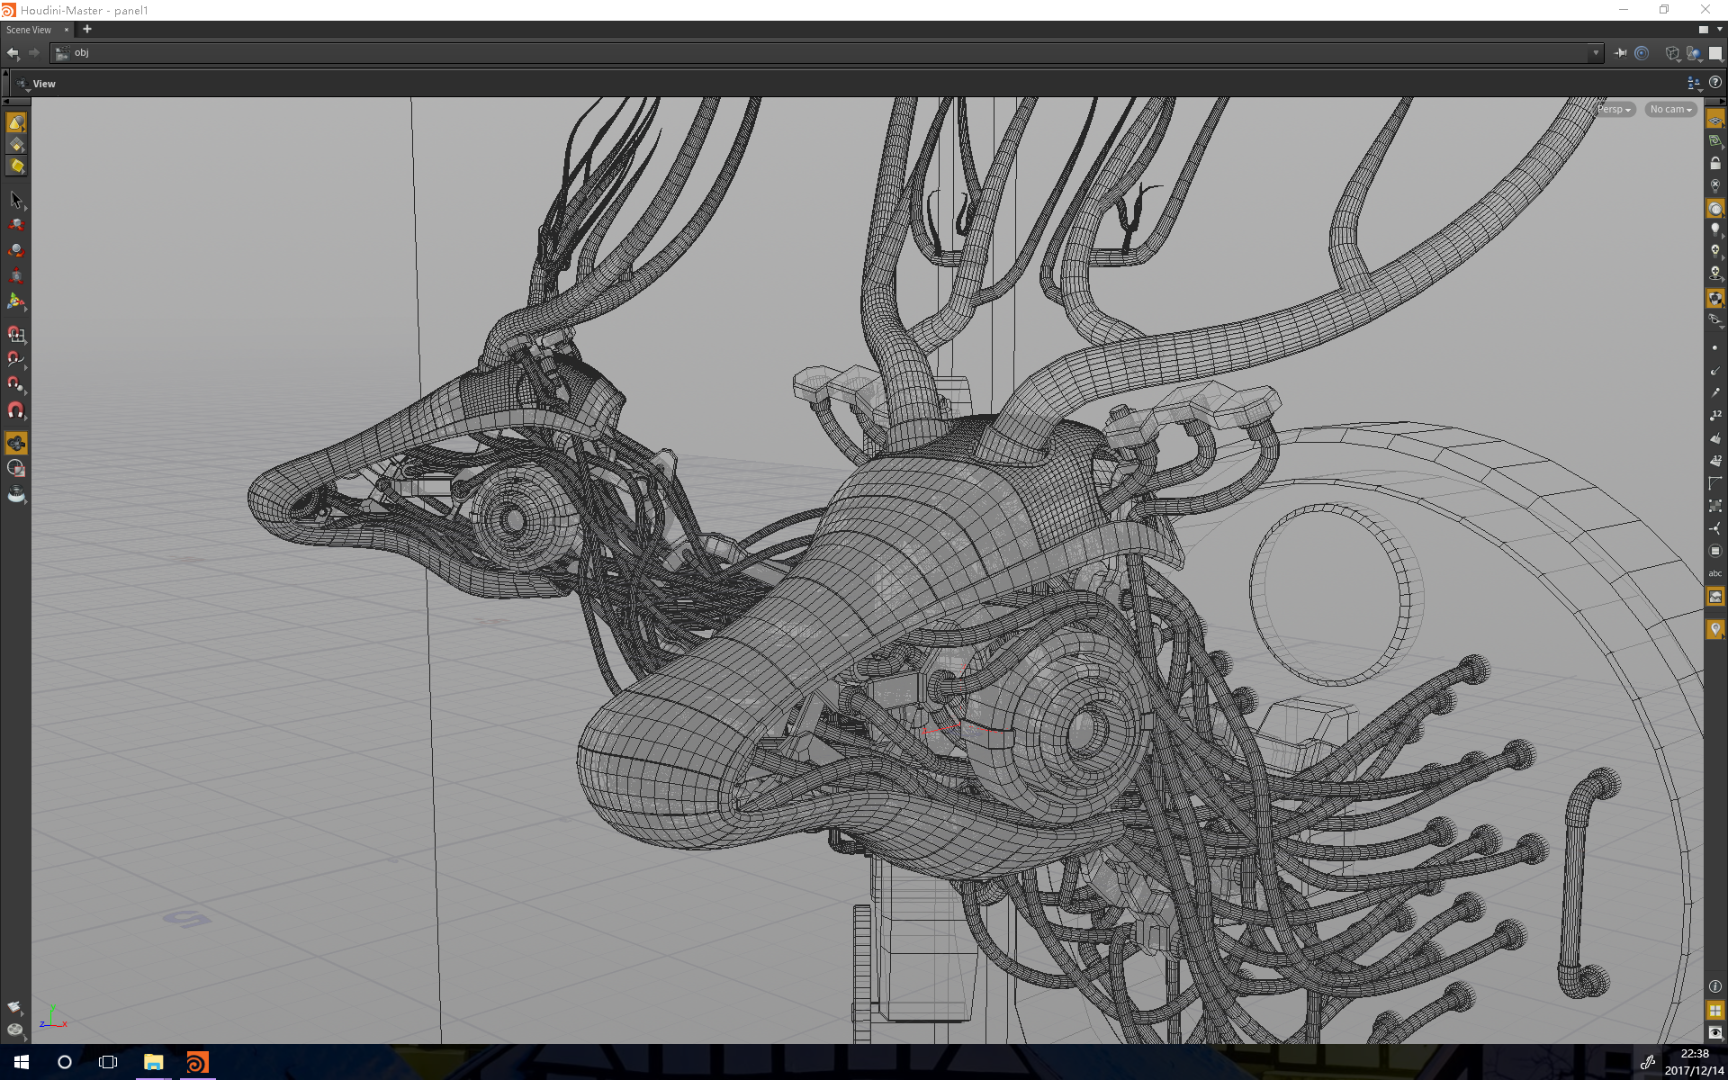Toggle display of points

[1715, 348]
